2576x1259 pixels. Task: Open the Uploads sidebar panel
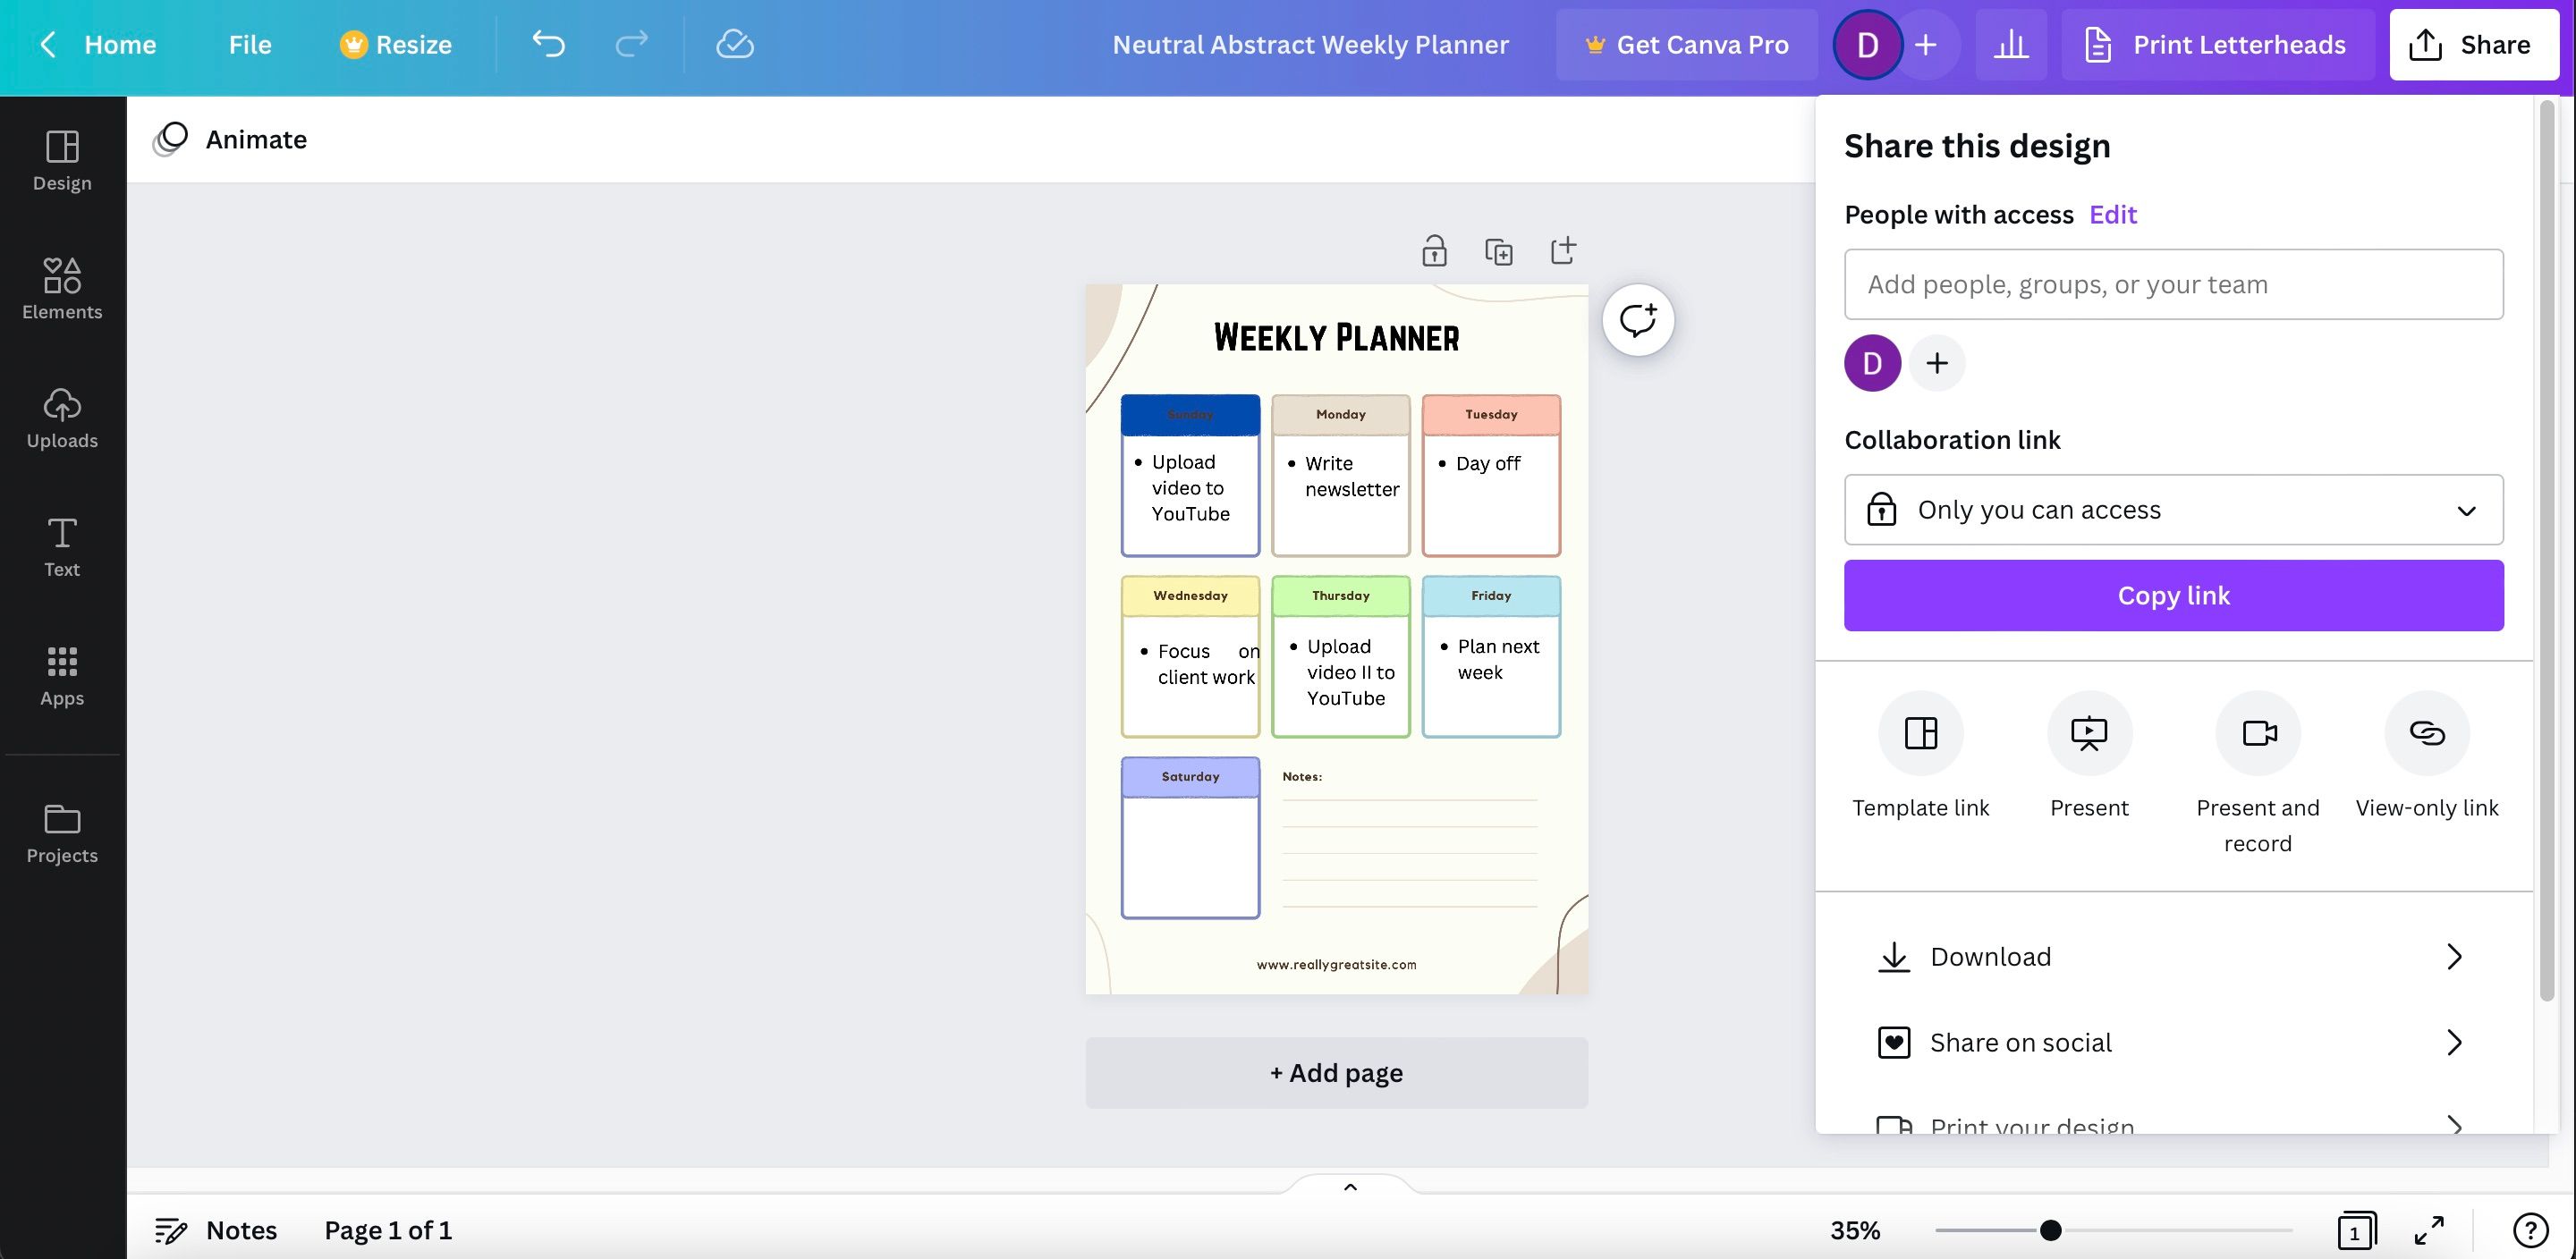click(62, 418)
